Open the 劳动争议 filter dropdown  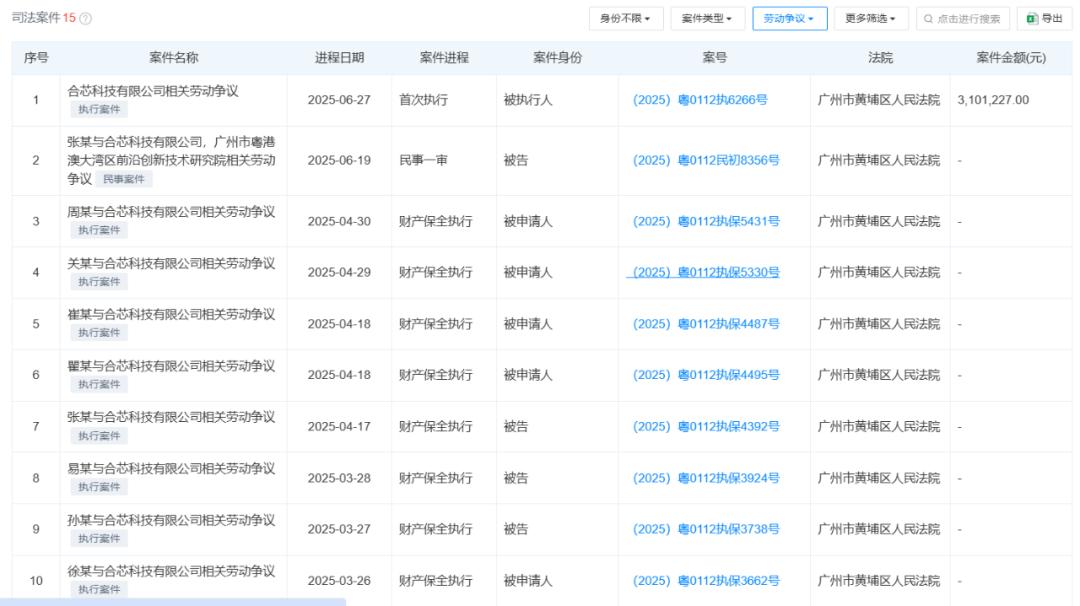tap(789, 19)
